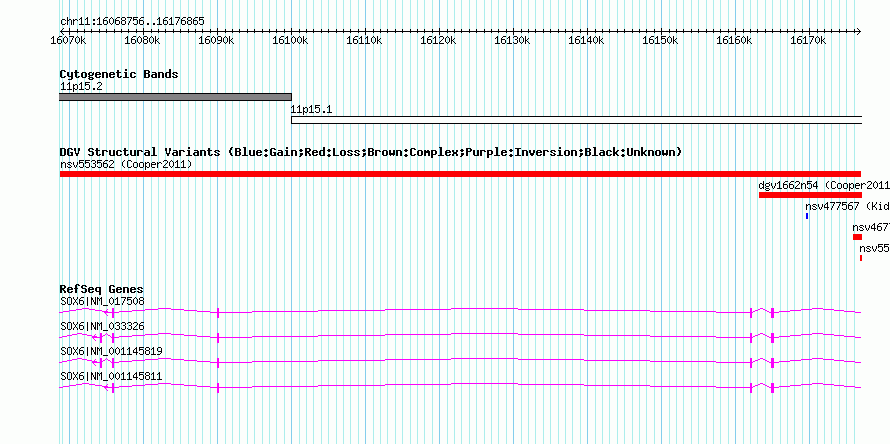The width and height of the screenshot is (890, 444).
Task: Click the 16110k ruler tick label
Action: point(364,41)
